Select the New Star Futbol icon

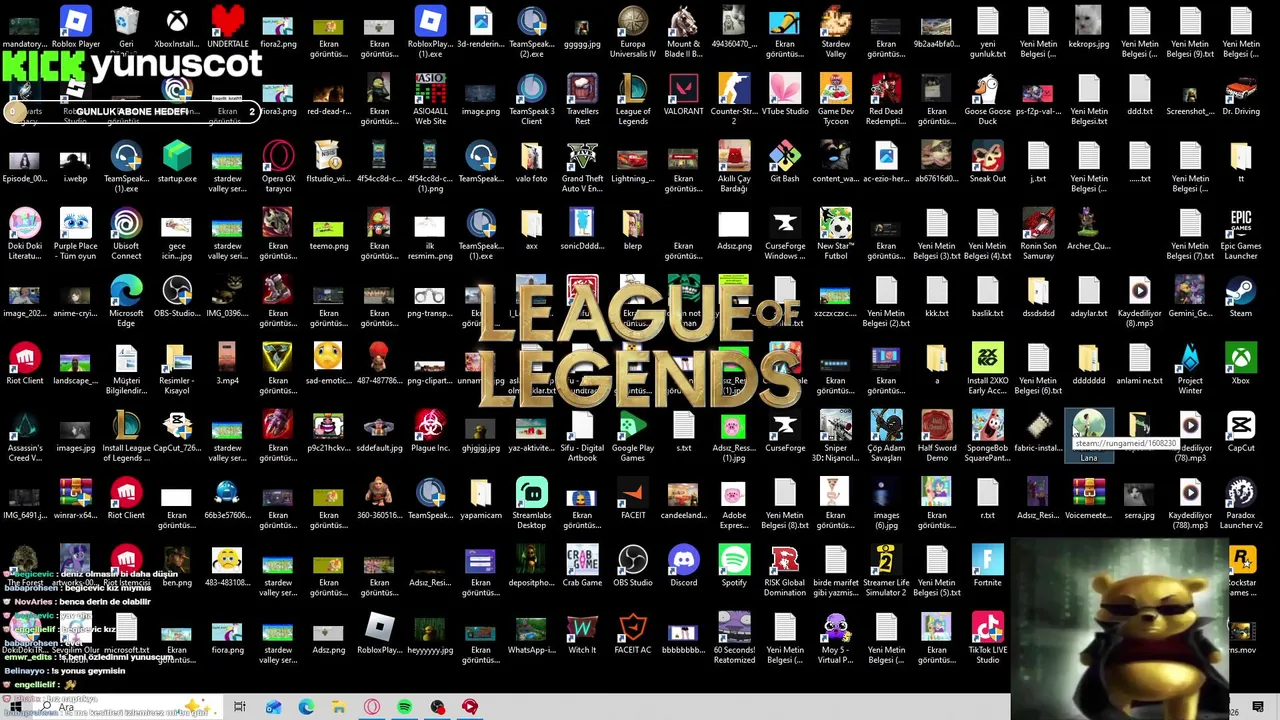pos(836,234)
